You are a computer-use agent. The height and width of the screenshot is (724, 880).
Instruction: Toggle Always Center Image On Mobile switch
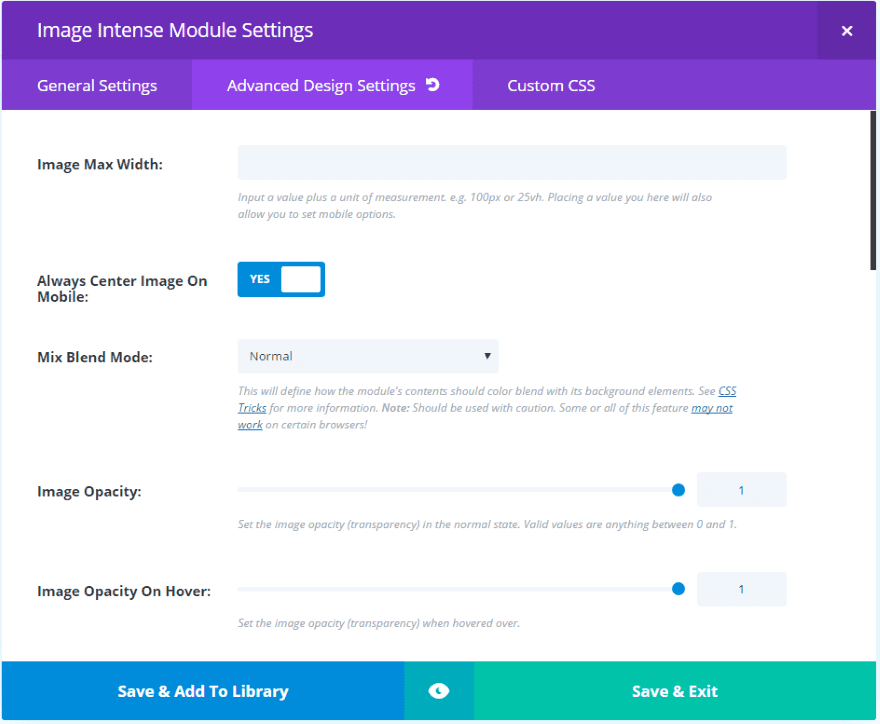point(281,280)
